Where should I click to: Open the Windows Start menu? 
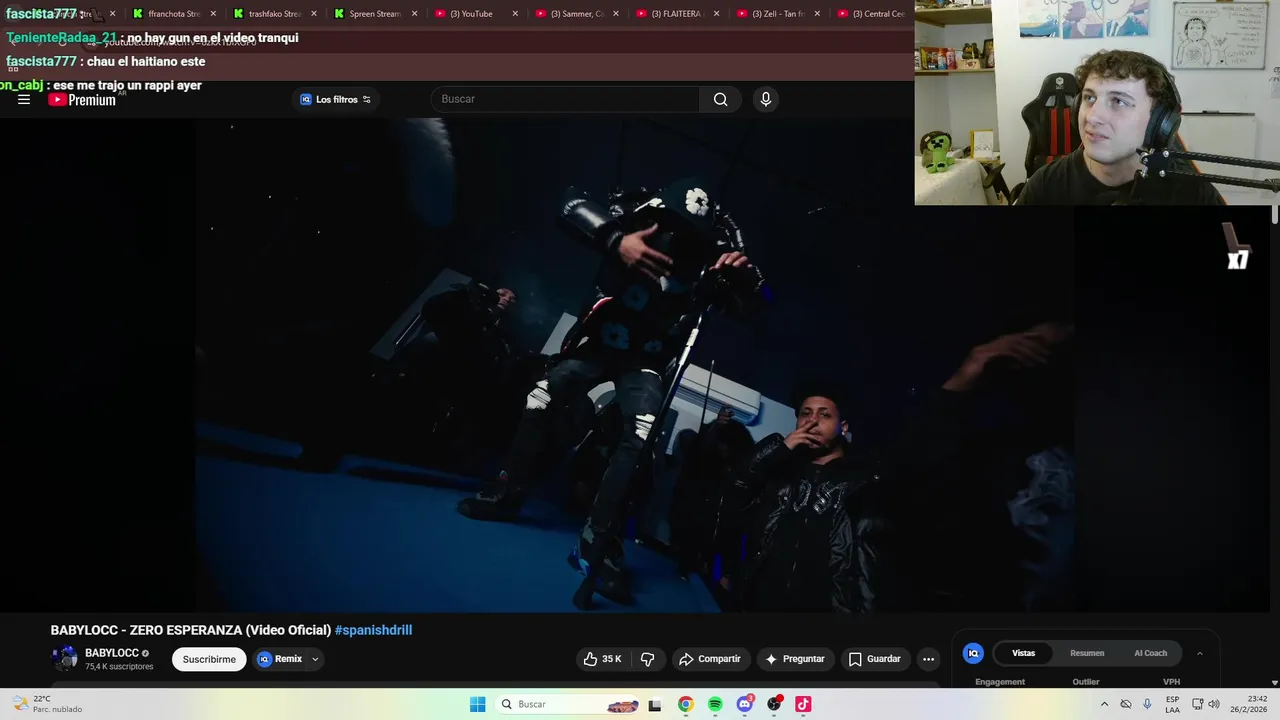tap(478, 704)
